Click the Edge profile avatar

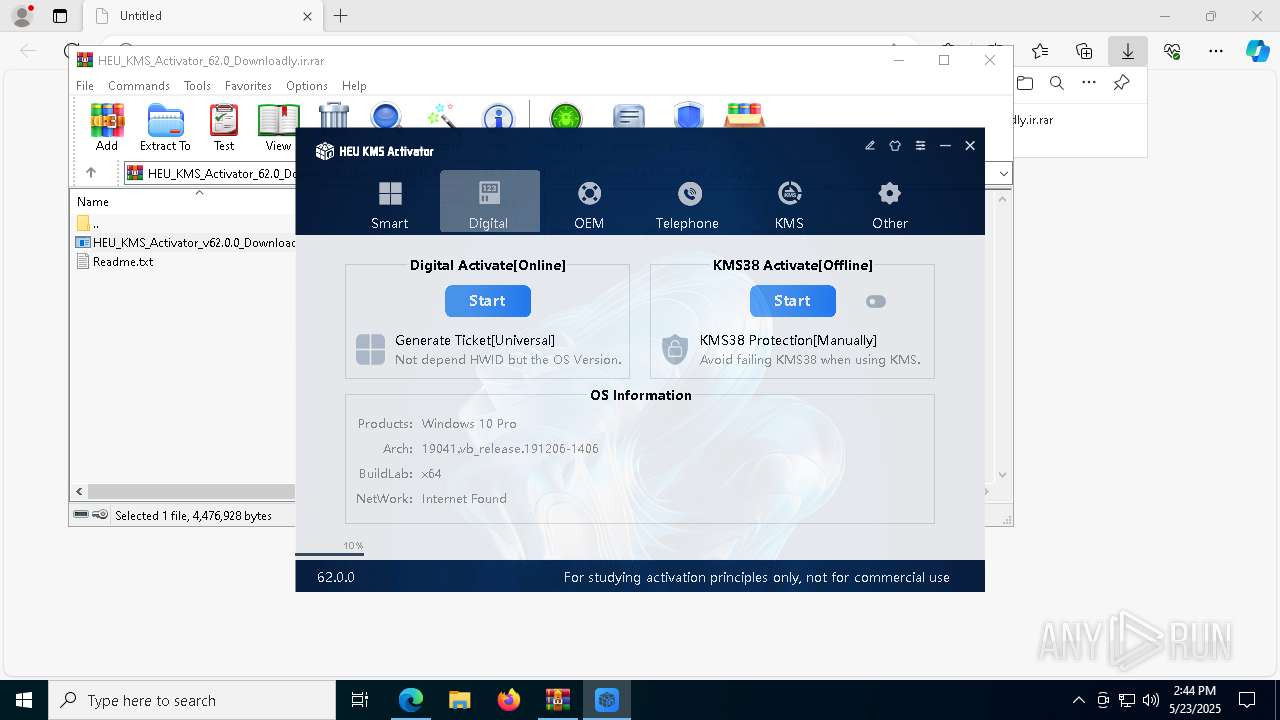21,16
